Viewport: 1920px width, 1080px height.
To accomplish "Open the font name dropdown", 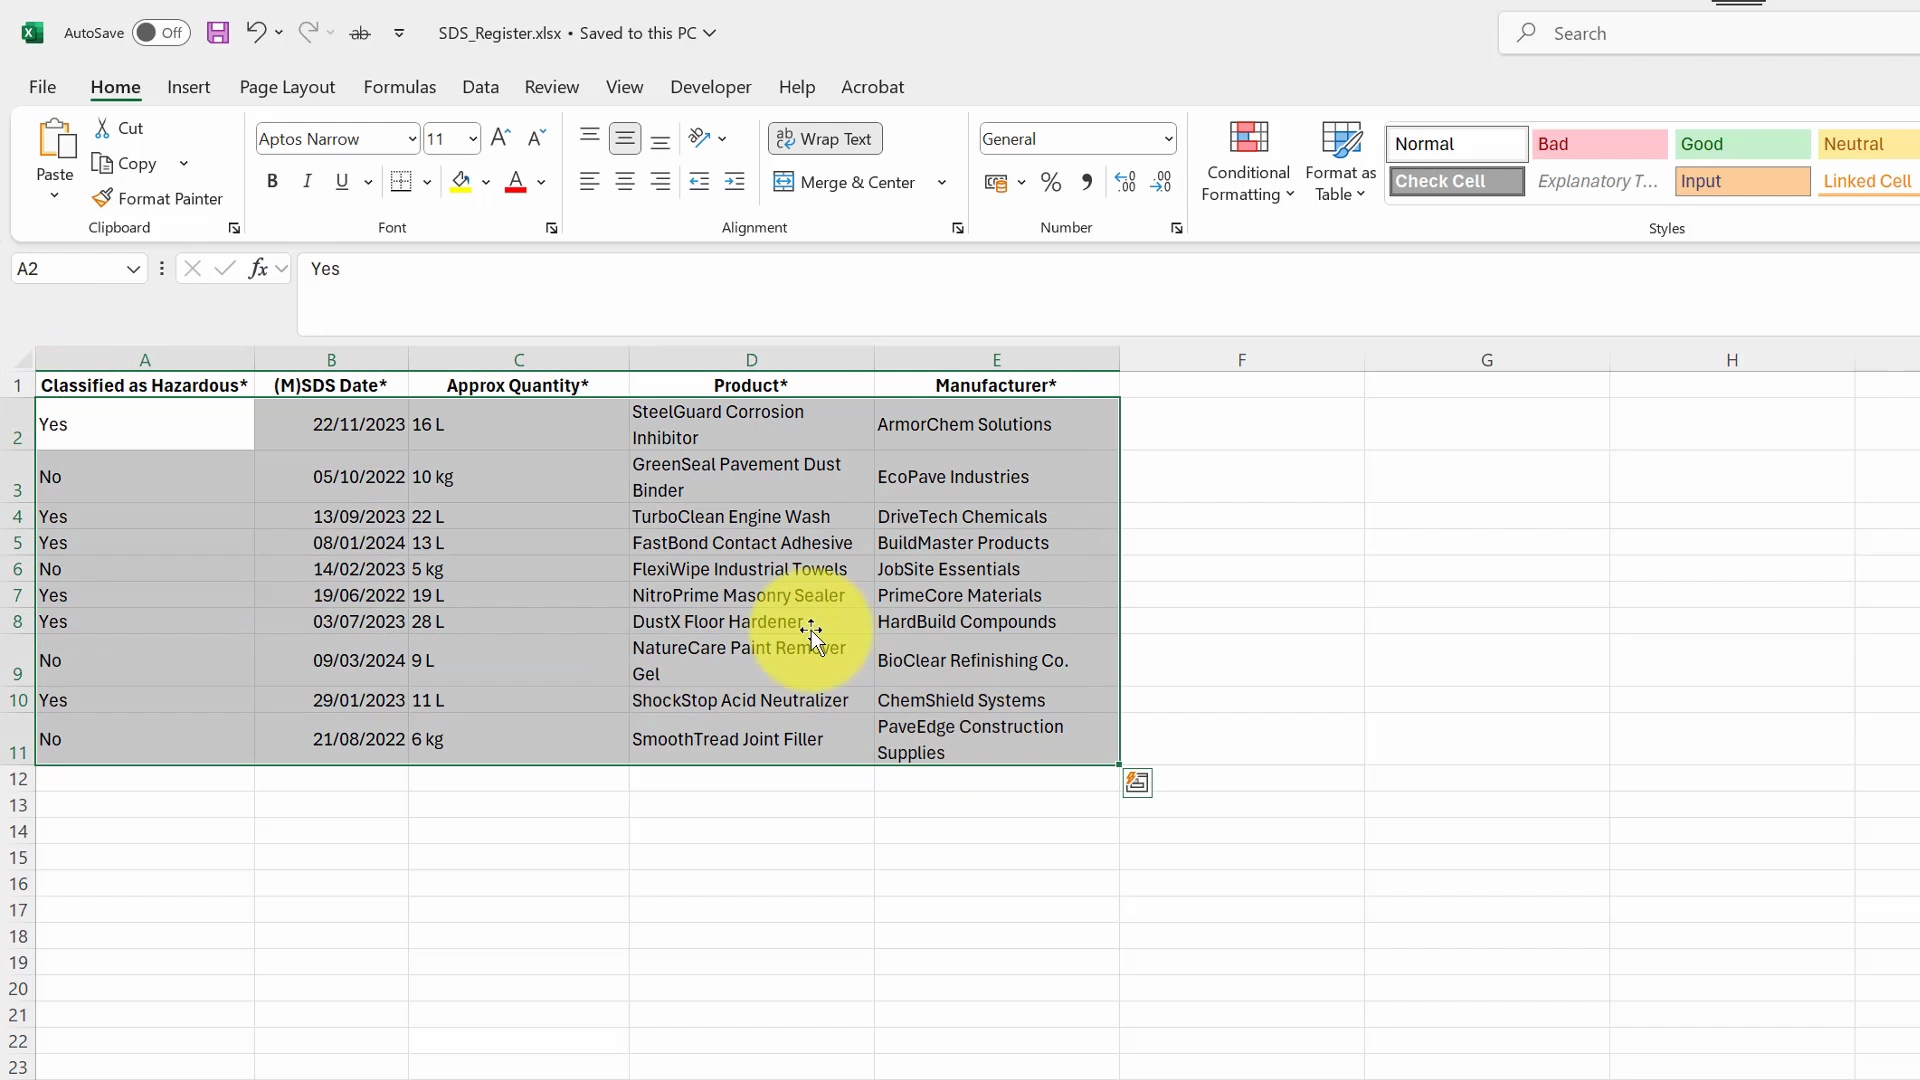I will point(412,139).
